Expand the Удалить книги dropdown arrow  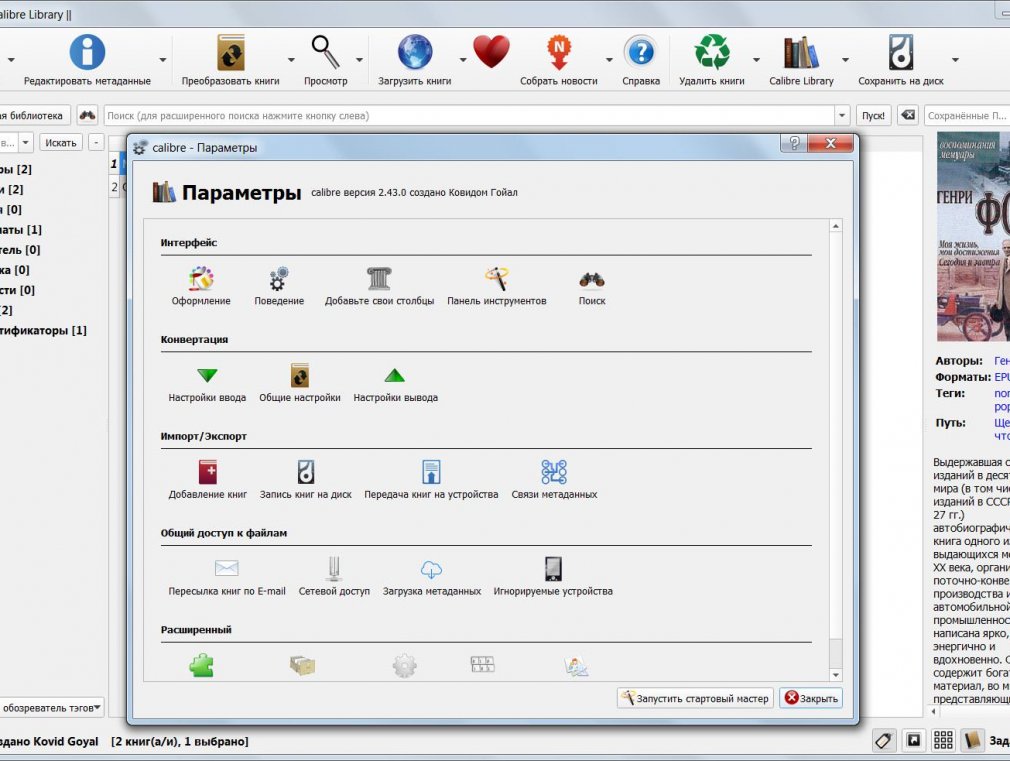pyautogui.click(x=756, y=60)
